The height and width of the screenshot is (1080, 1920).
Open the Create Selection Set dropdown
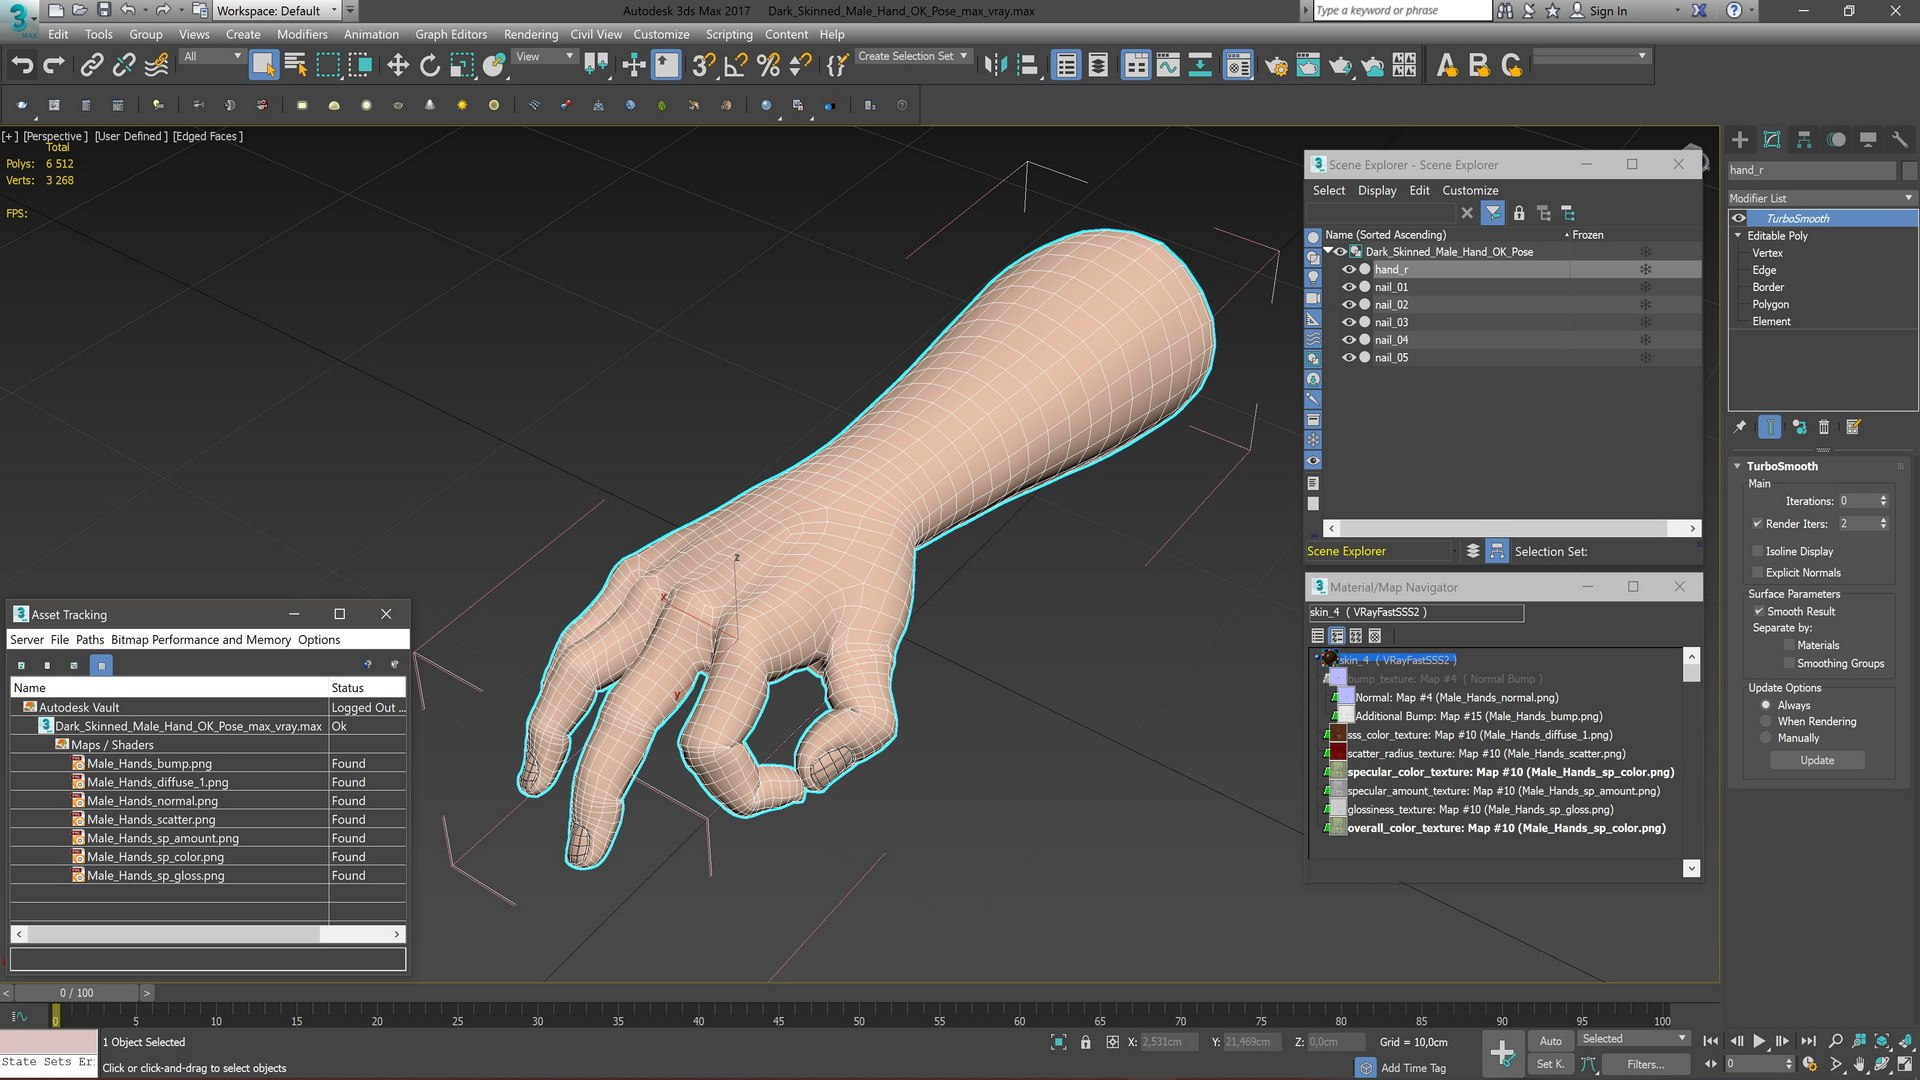coord(912,56)
